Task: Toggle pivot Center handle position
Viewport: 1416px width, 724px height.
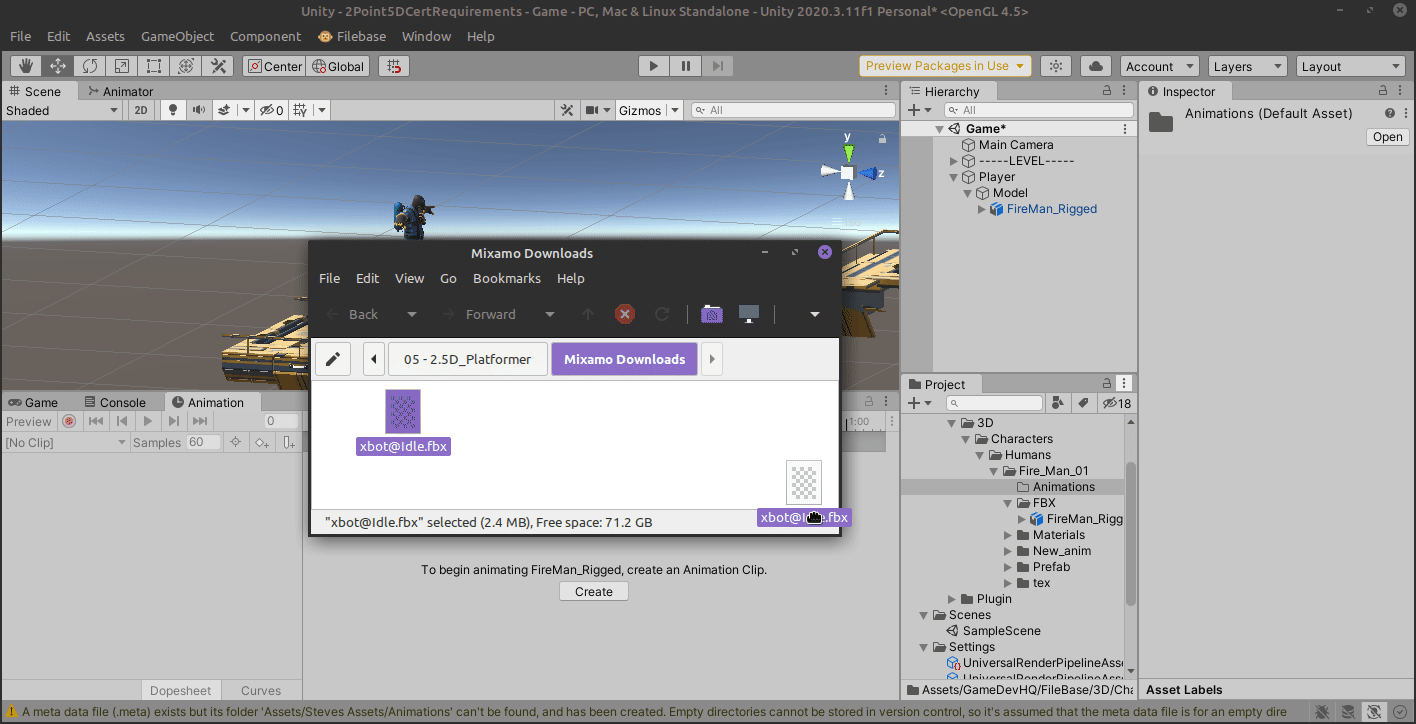Action: 273,66
